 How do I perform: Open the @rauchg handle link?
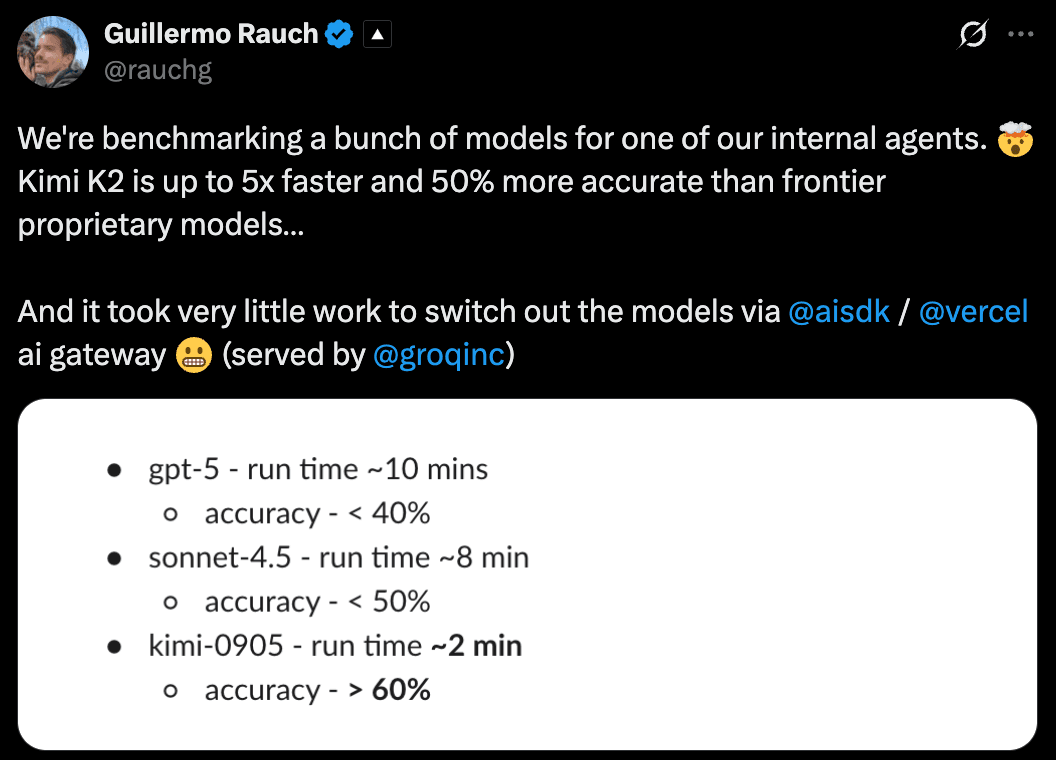(x=158, y=70)
